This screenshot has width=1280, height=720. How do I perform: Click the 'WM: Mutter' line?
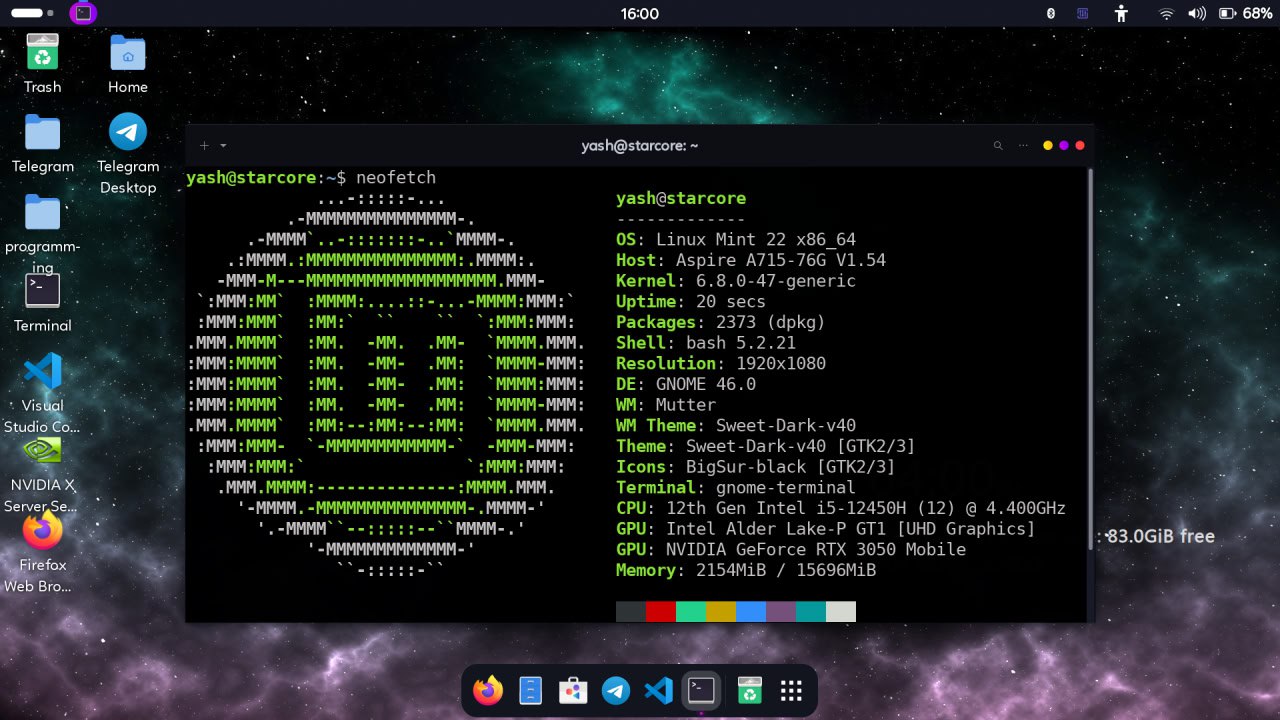coord(666,405)
